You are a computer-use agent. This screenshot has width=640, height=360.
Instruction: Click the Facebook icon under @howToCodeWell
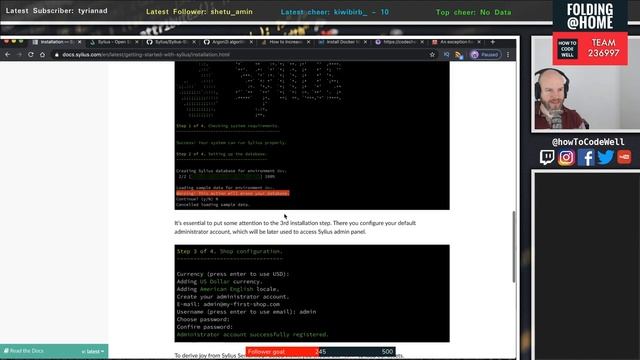click(586, 158)
